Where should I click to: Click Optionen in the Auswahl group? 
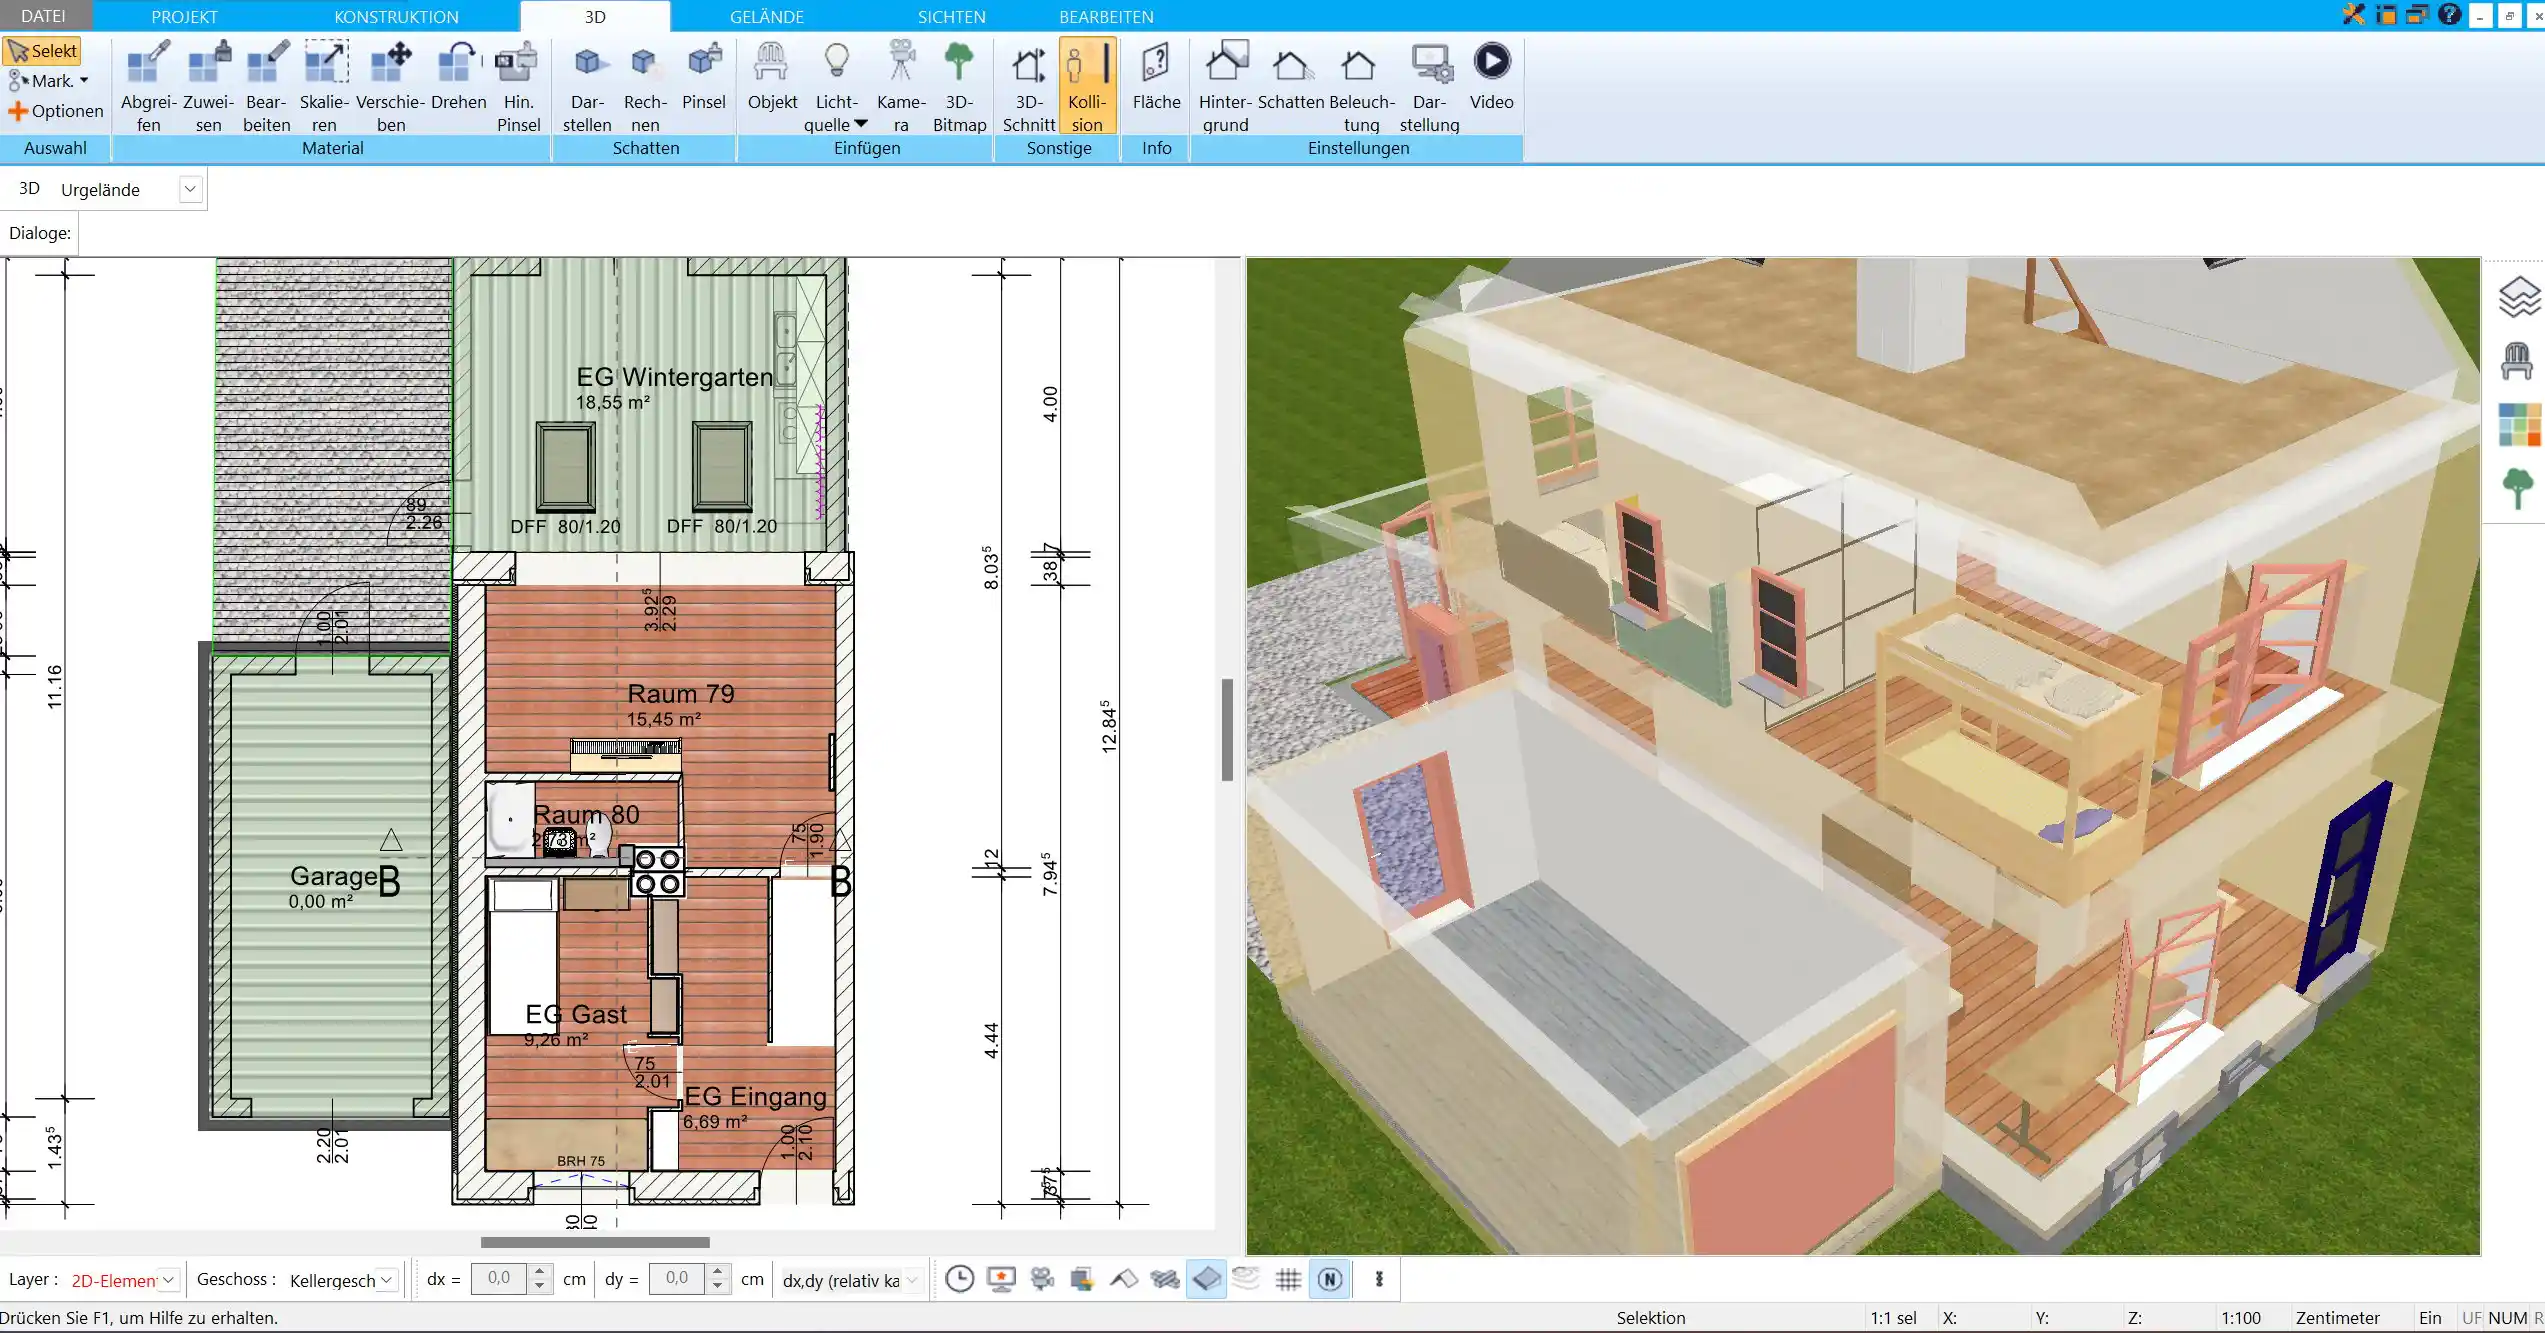[56, 111]
